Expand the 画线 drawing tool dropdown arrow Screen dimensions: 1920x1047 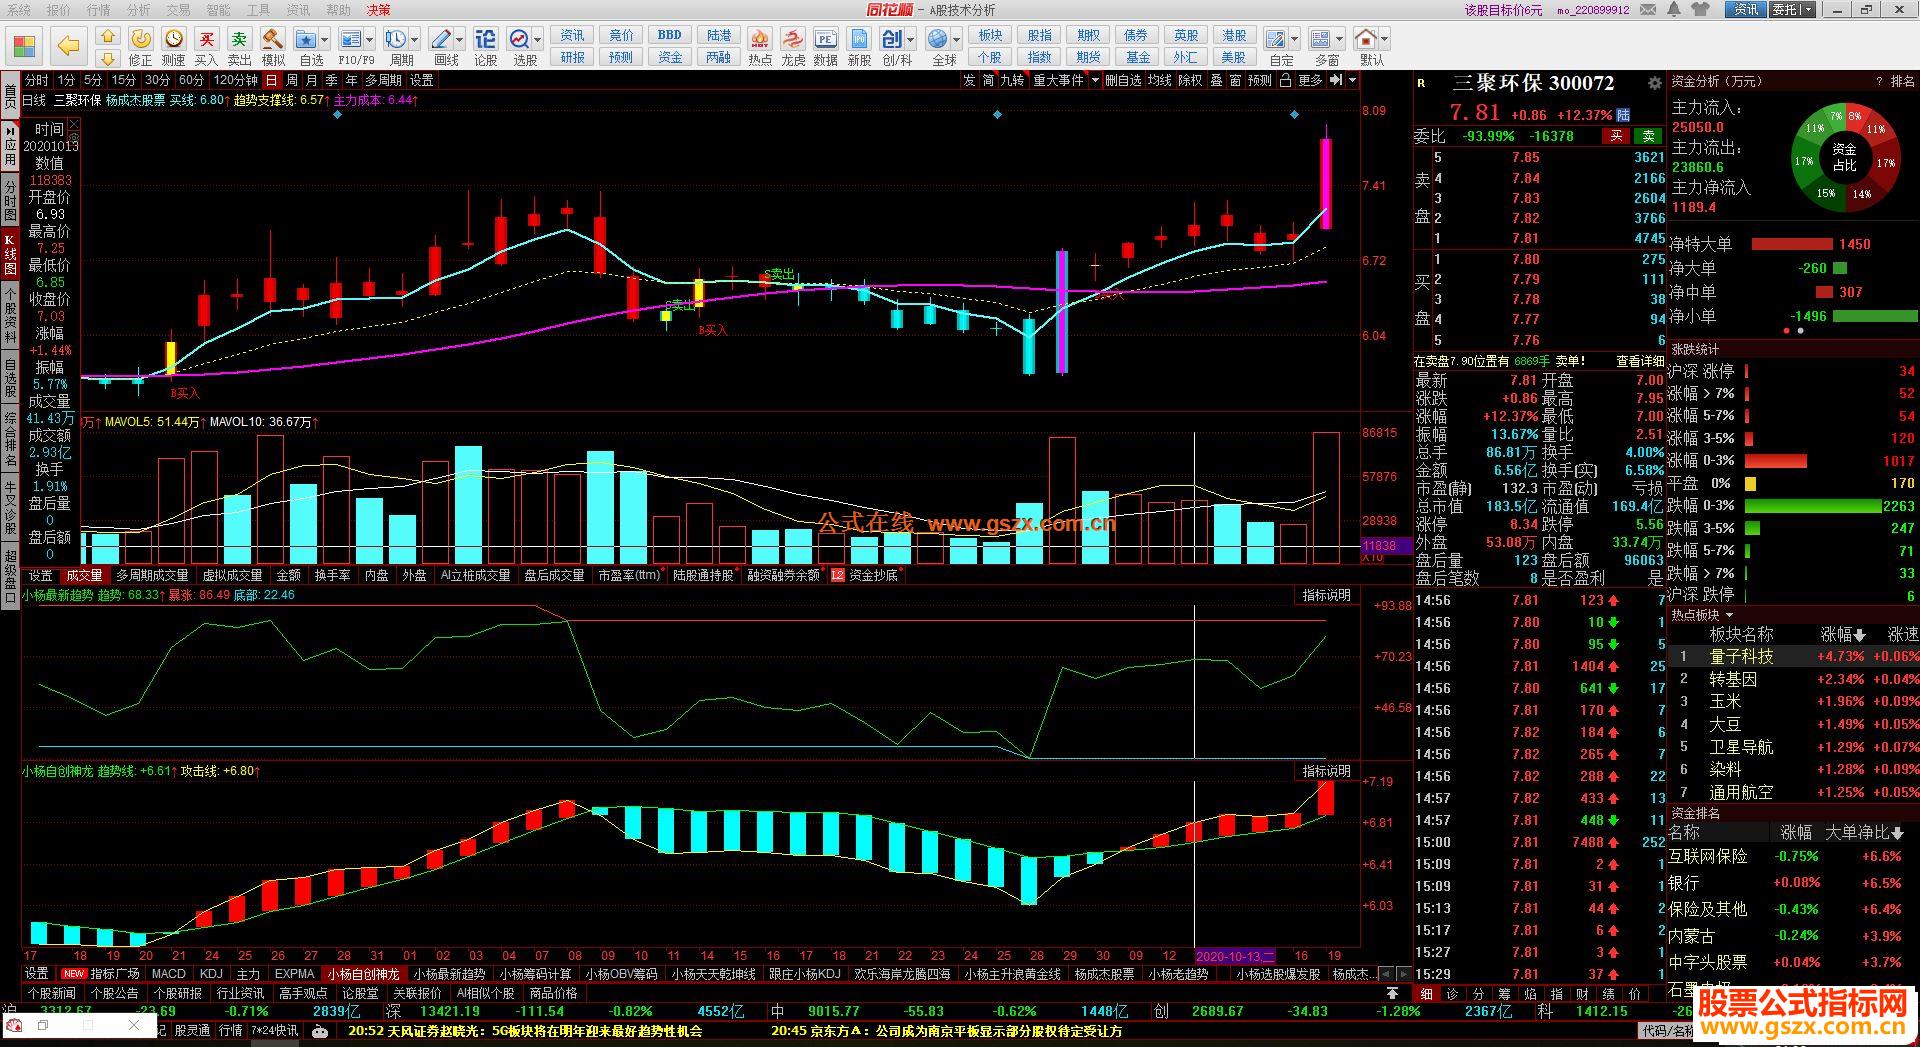pyautogui.click(x=460, y=40)
